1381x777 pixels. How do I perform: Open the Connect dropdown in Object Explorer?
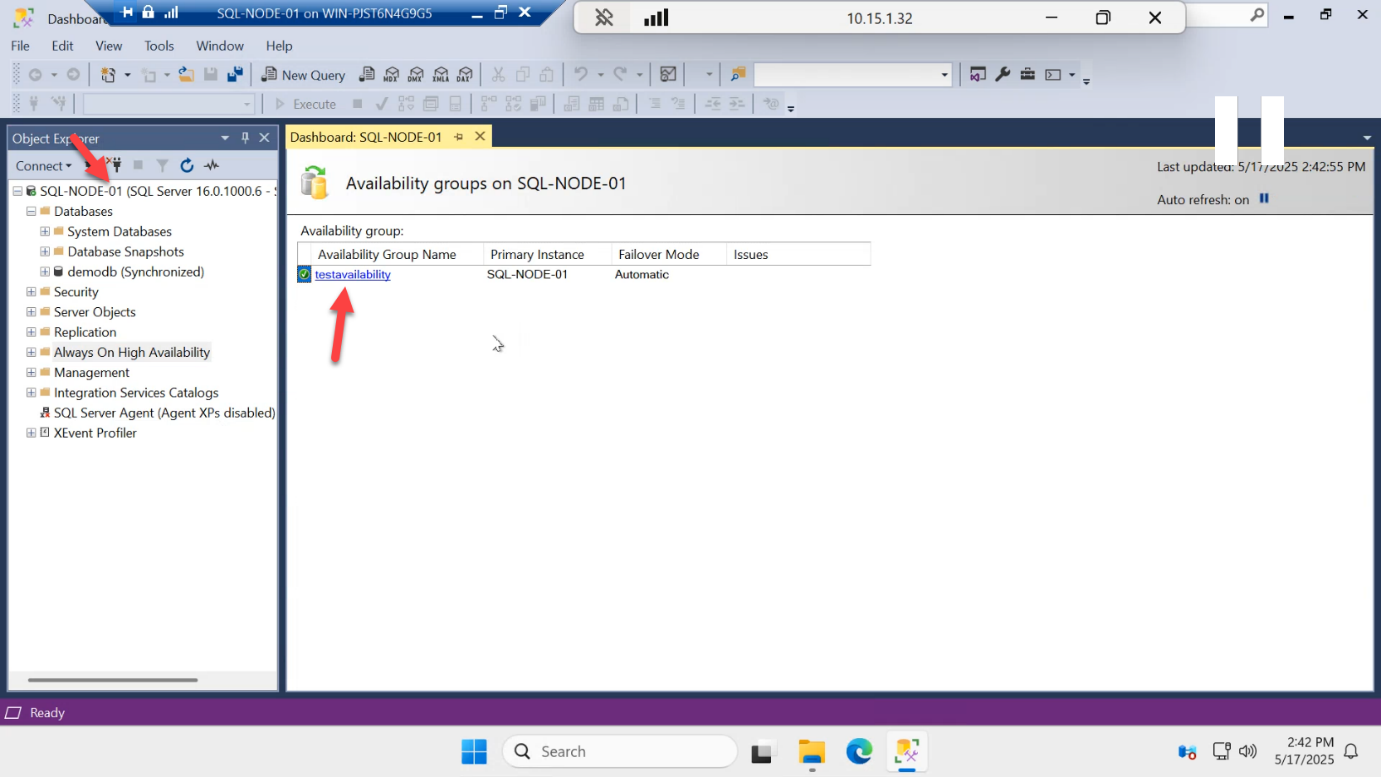click(x=43, y=166)
